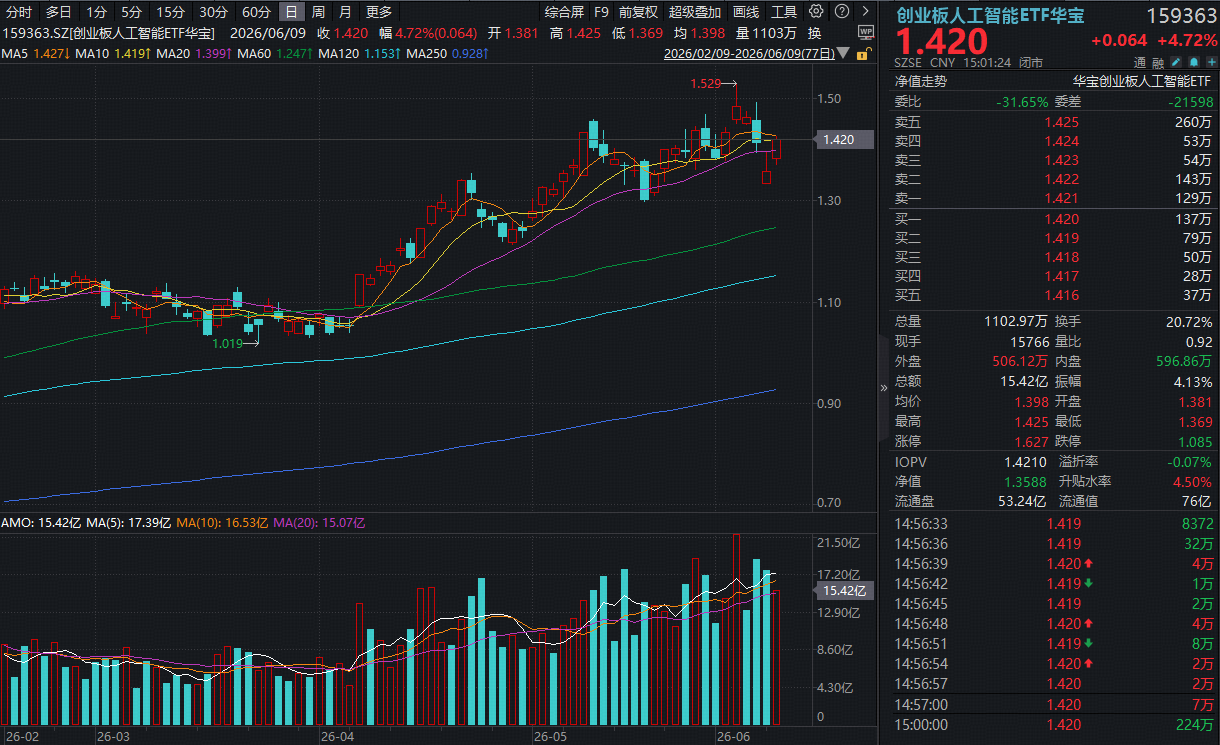Click the 1.420 price axis marker
The image size is (1220, 745).
tap(838, 139)
